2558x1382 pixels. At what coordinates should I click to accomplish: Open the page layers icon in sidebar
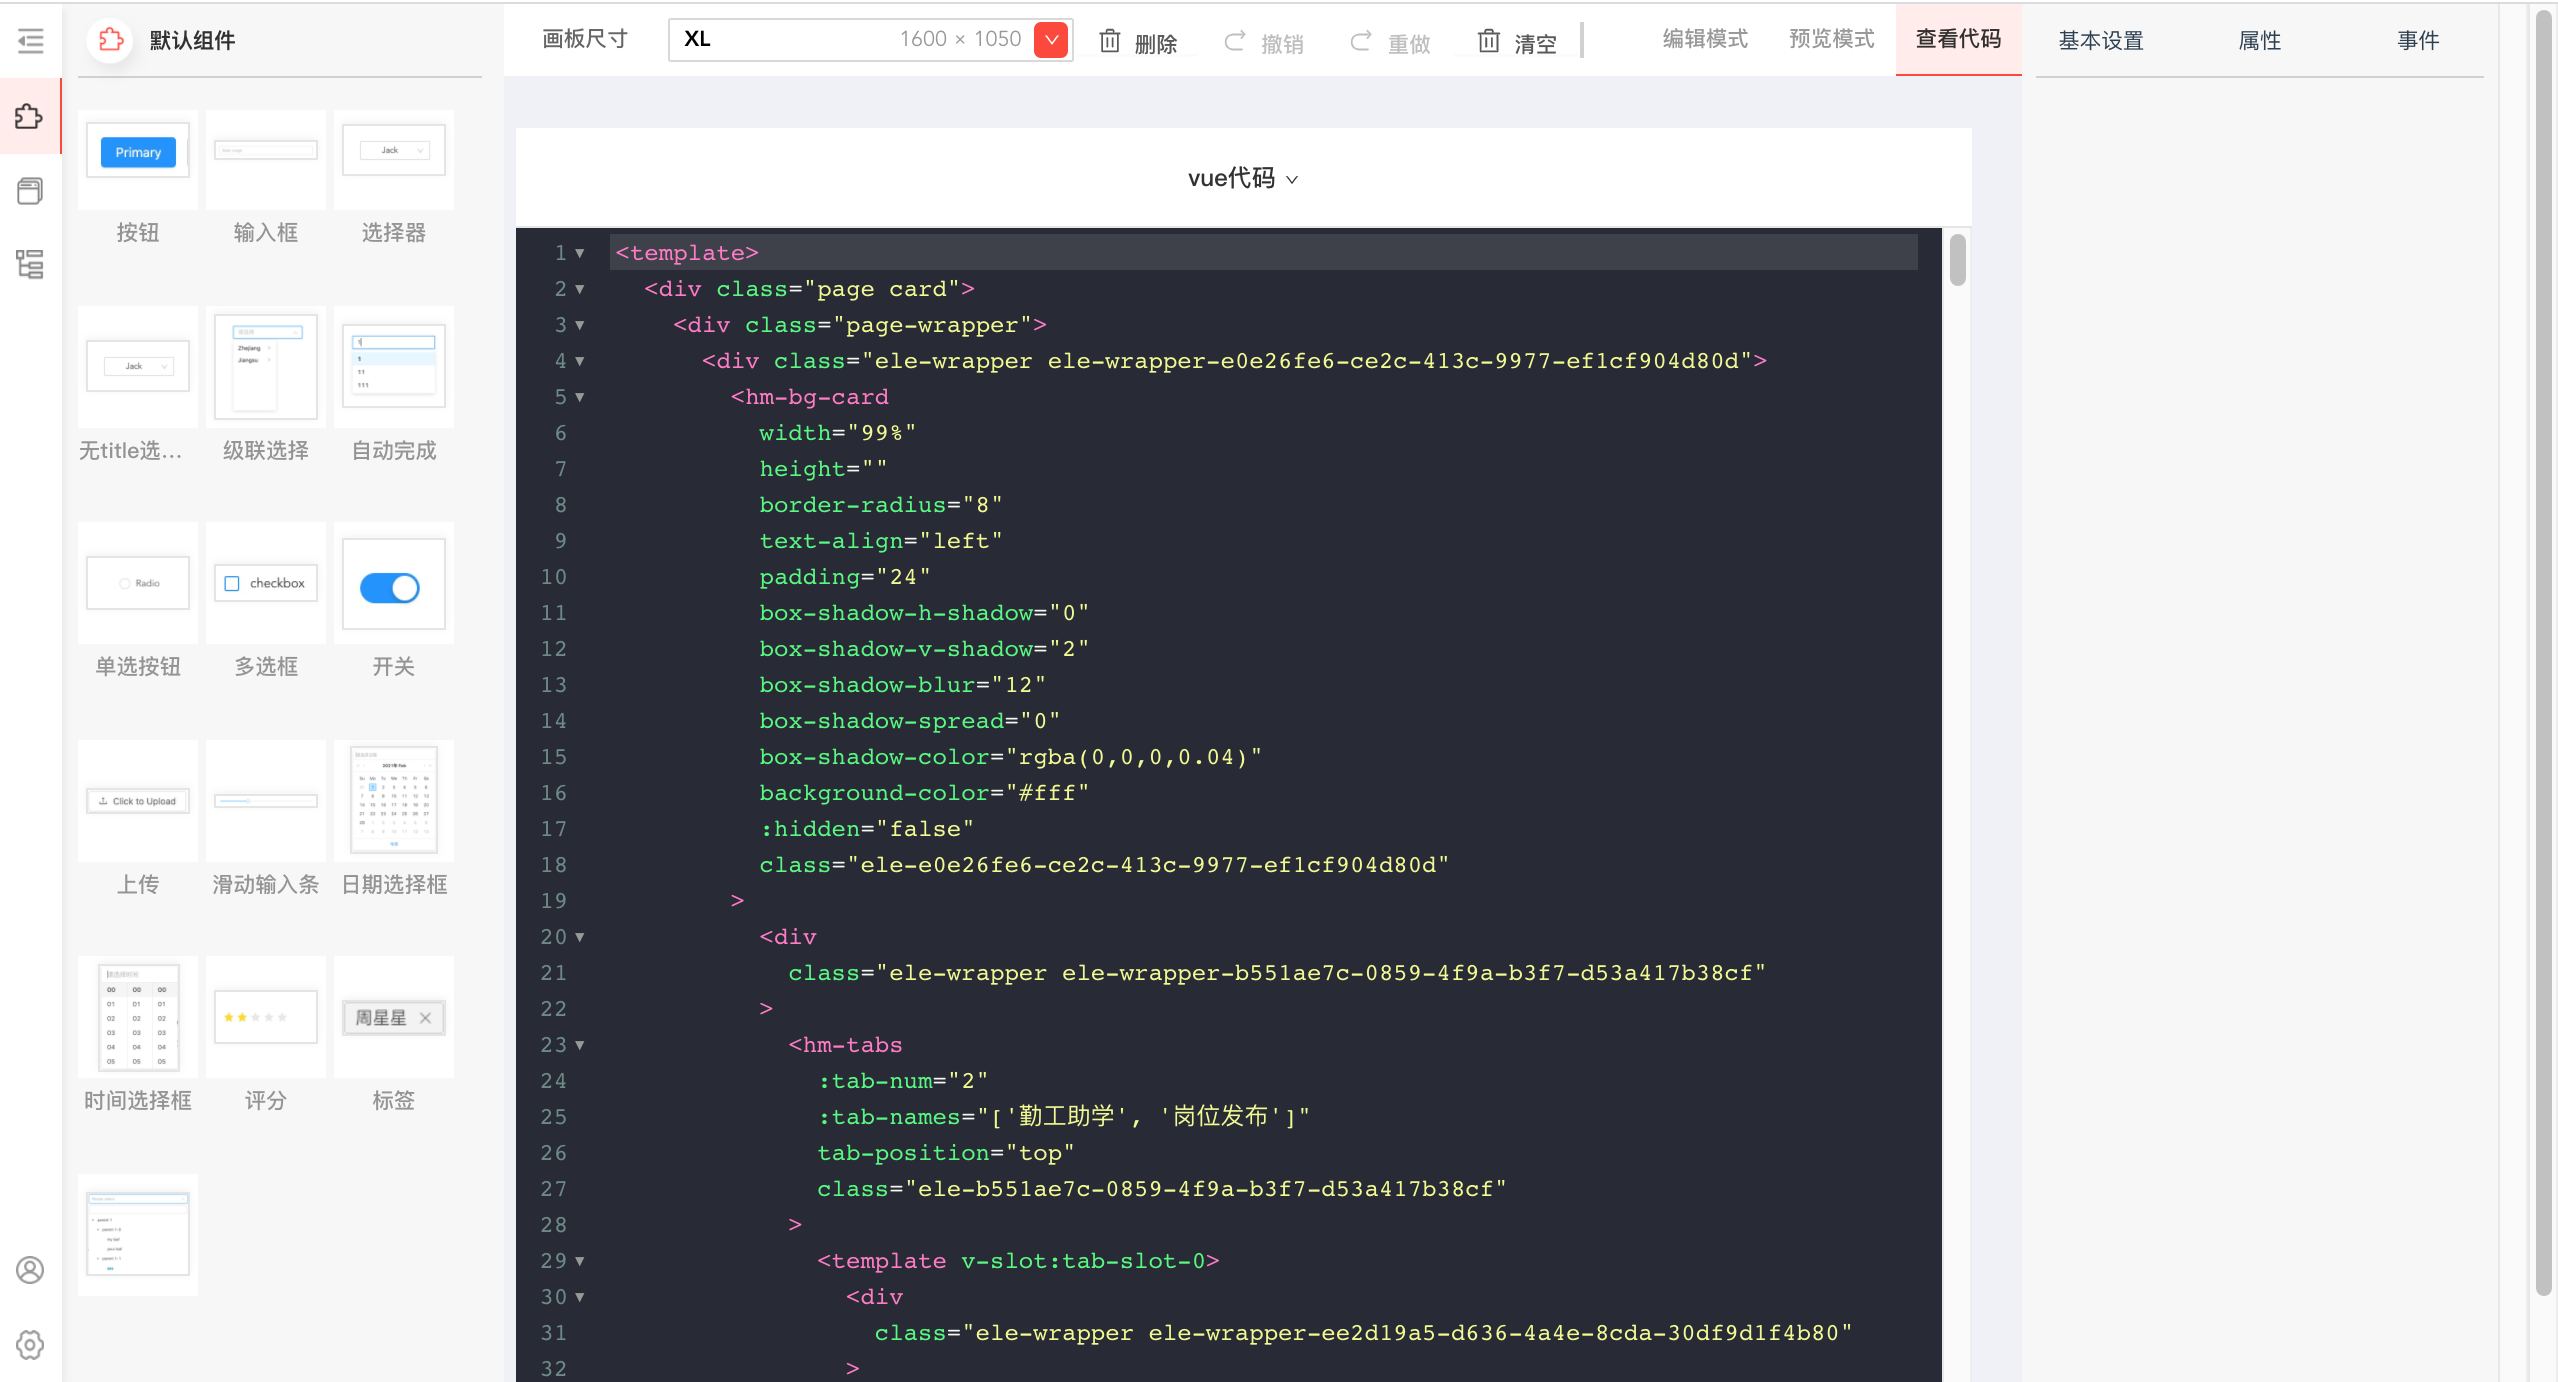30,191
